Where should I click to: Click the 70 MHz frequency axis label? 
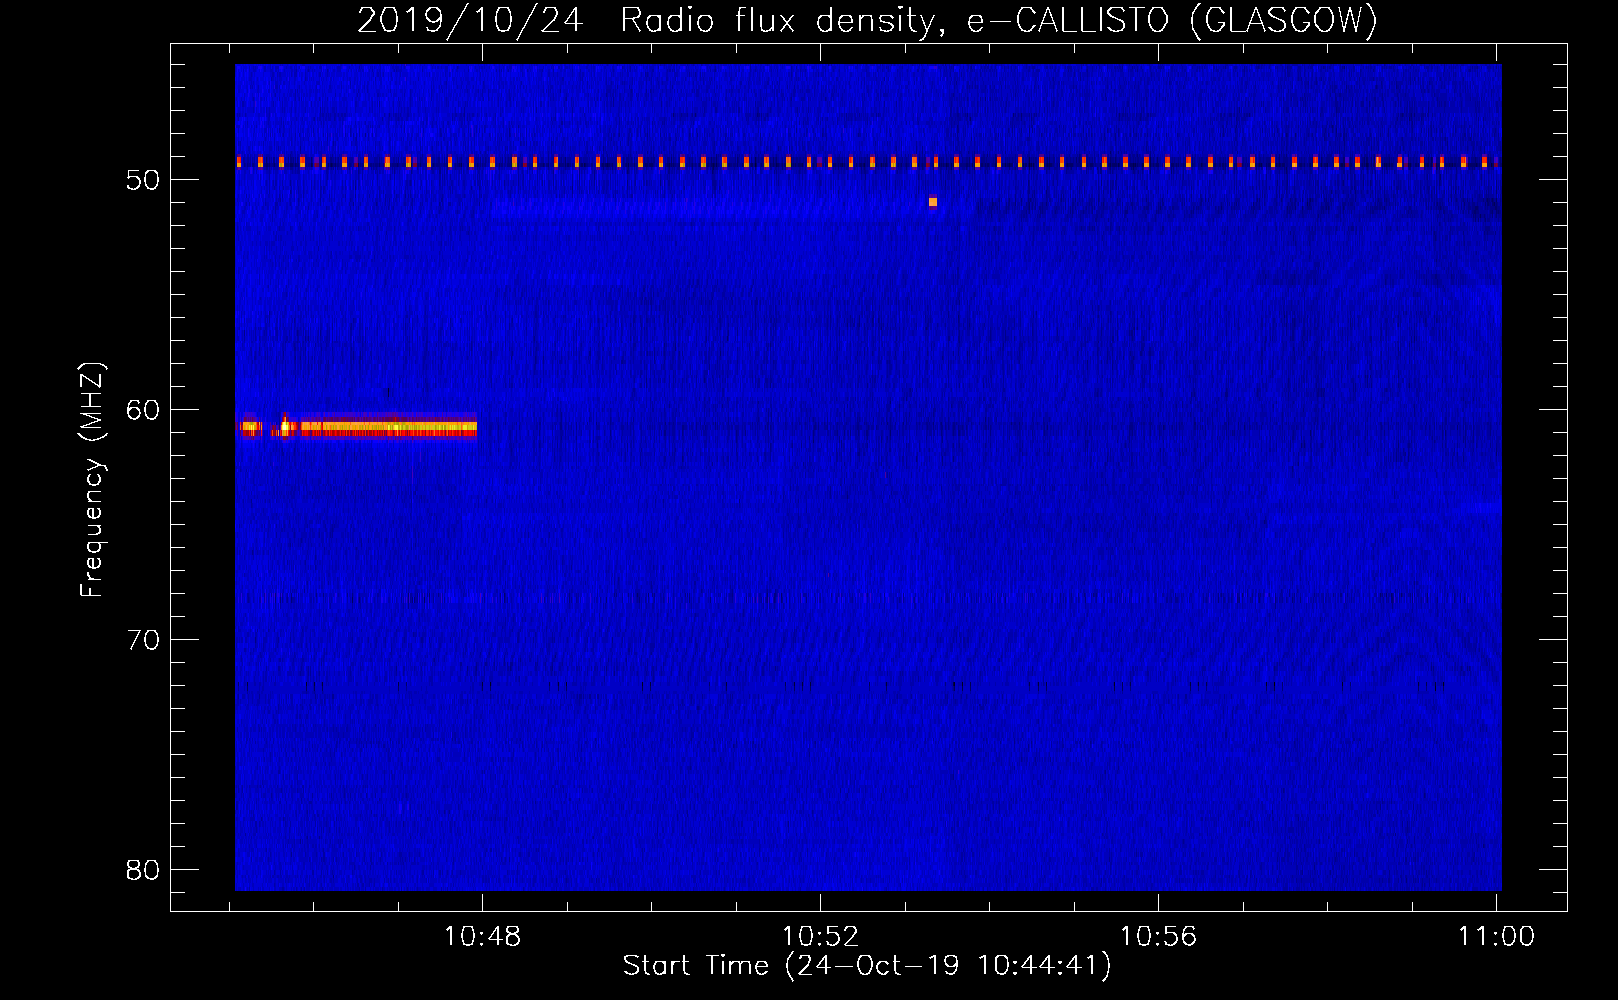(x=143, y=640)
